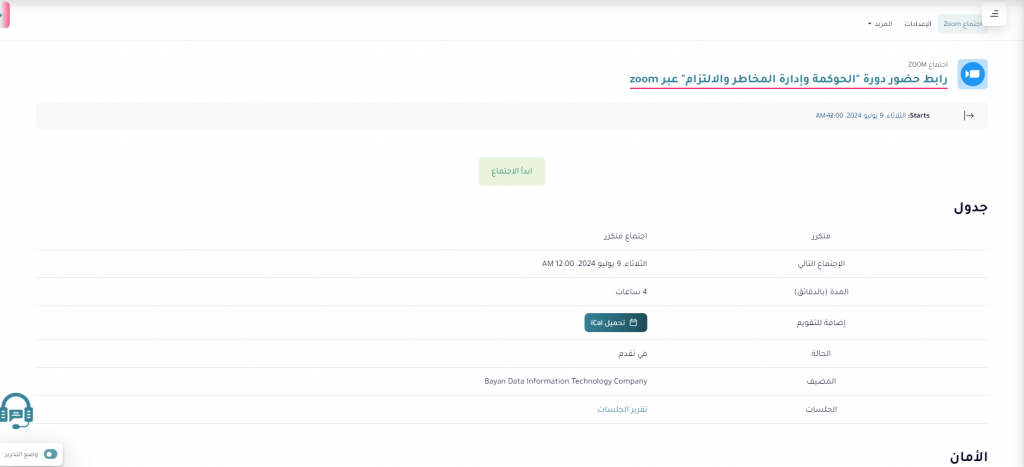Click the Bayan Data Information Technology Company host name
Screen dimensions: 1024x467
(x=566, y=381)
